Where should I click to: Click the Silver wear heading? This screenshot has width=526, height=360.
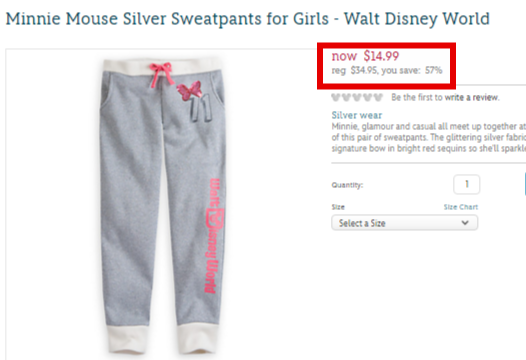click(357, 115)
